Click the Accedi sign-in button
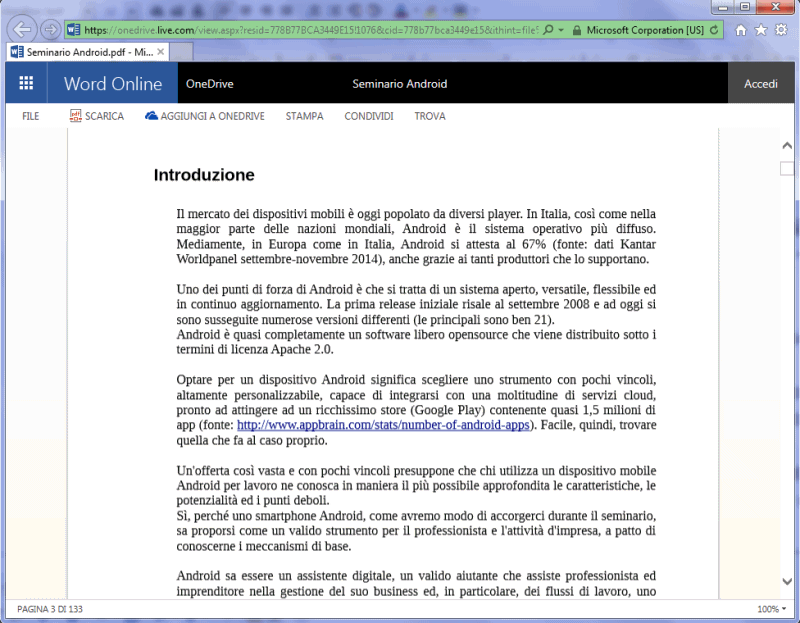This screenshot has height=623, width=800. [x=761, y=84]
